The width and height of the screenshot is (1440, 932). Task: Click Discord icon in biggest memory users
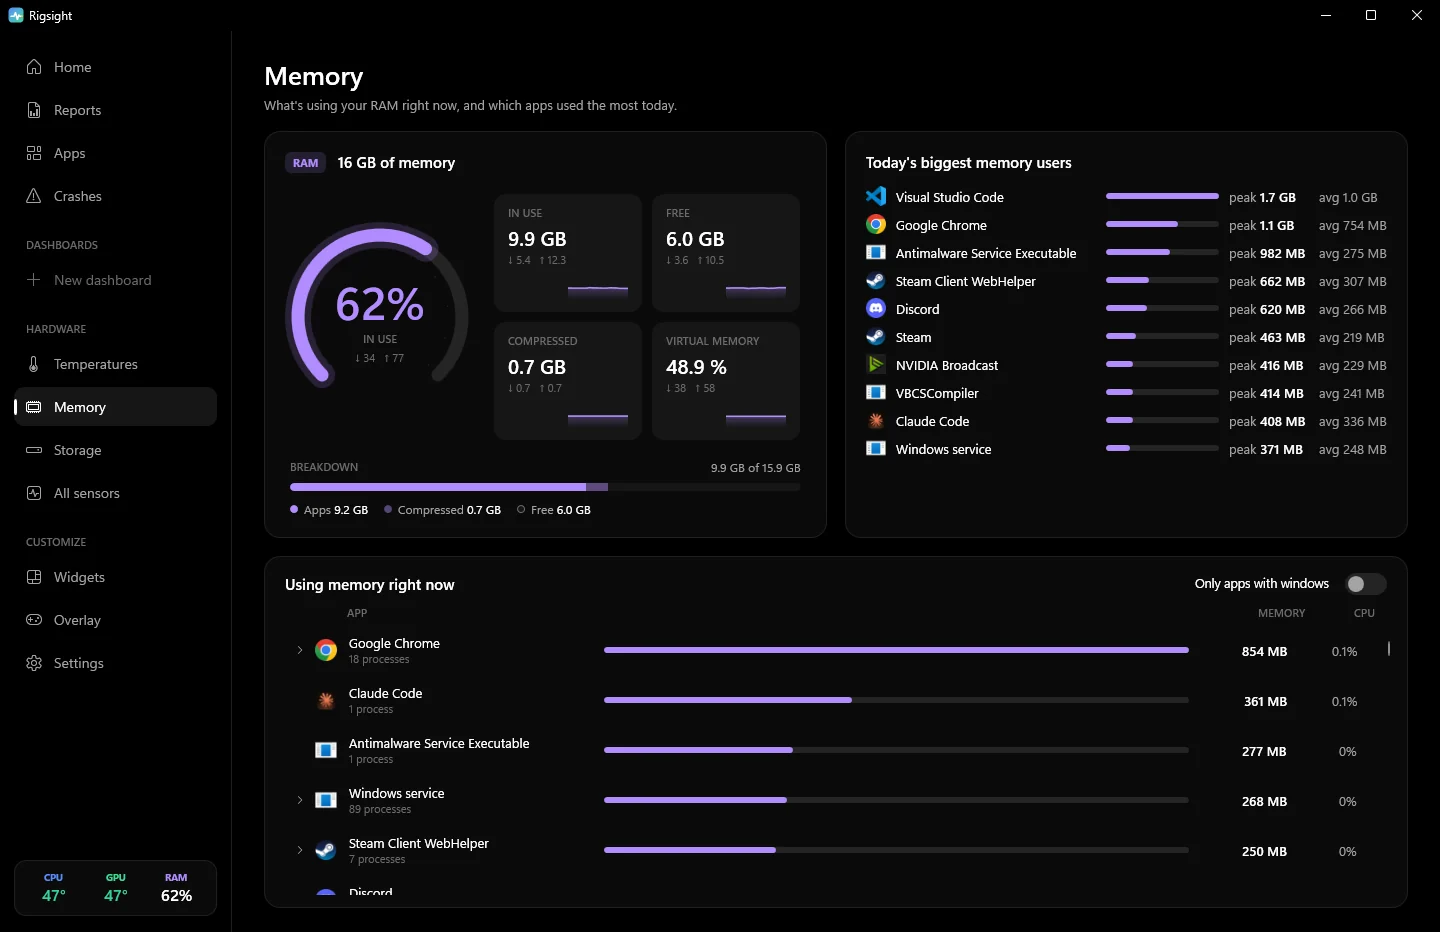pyautogui.click(x=876, y=309)
